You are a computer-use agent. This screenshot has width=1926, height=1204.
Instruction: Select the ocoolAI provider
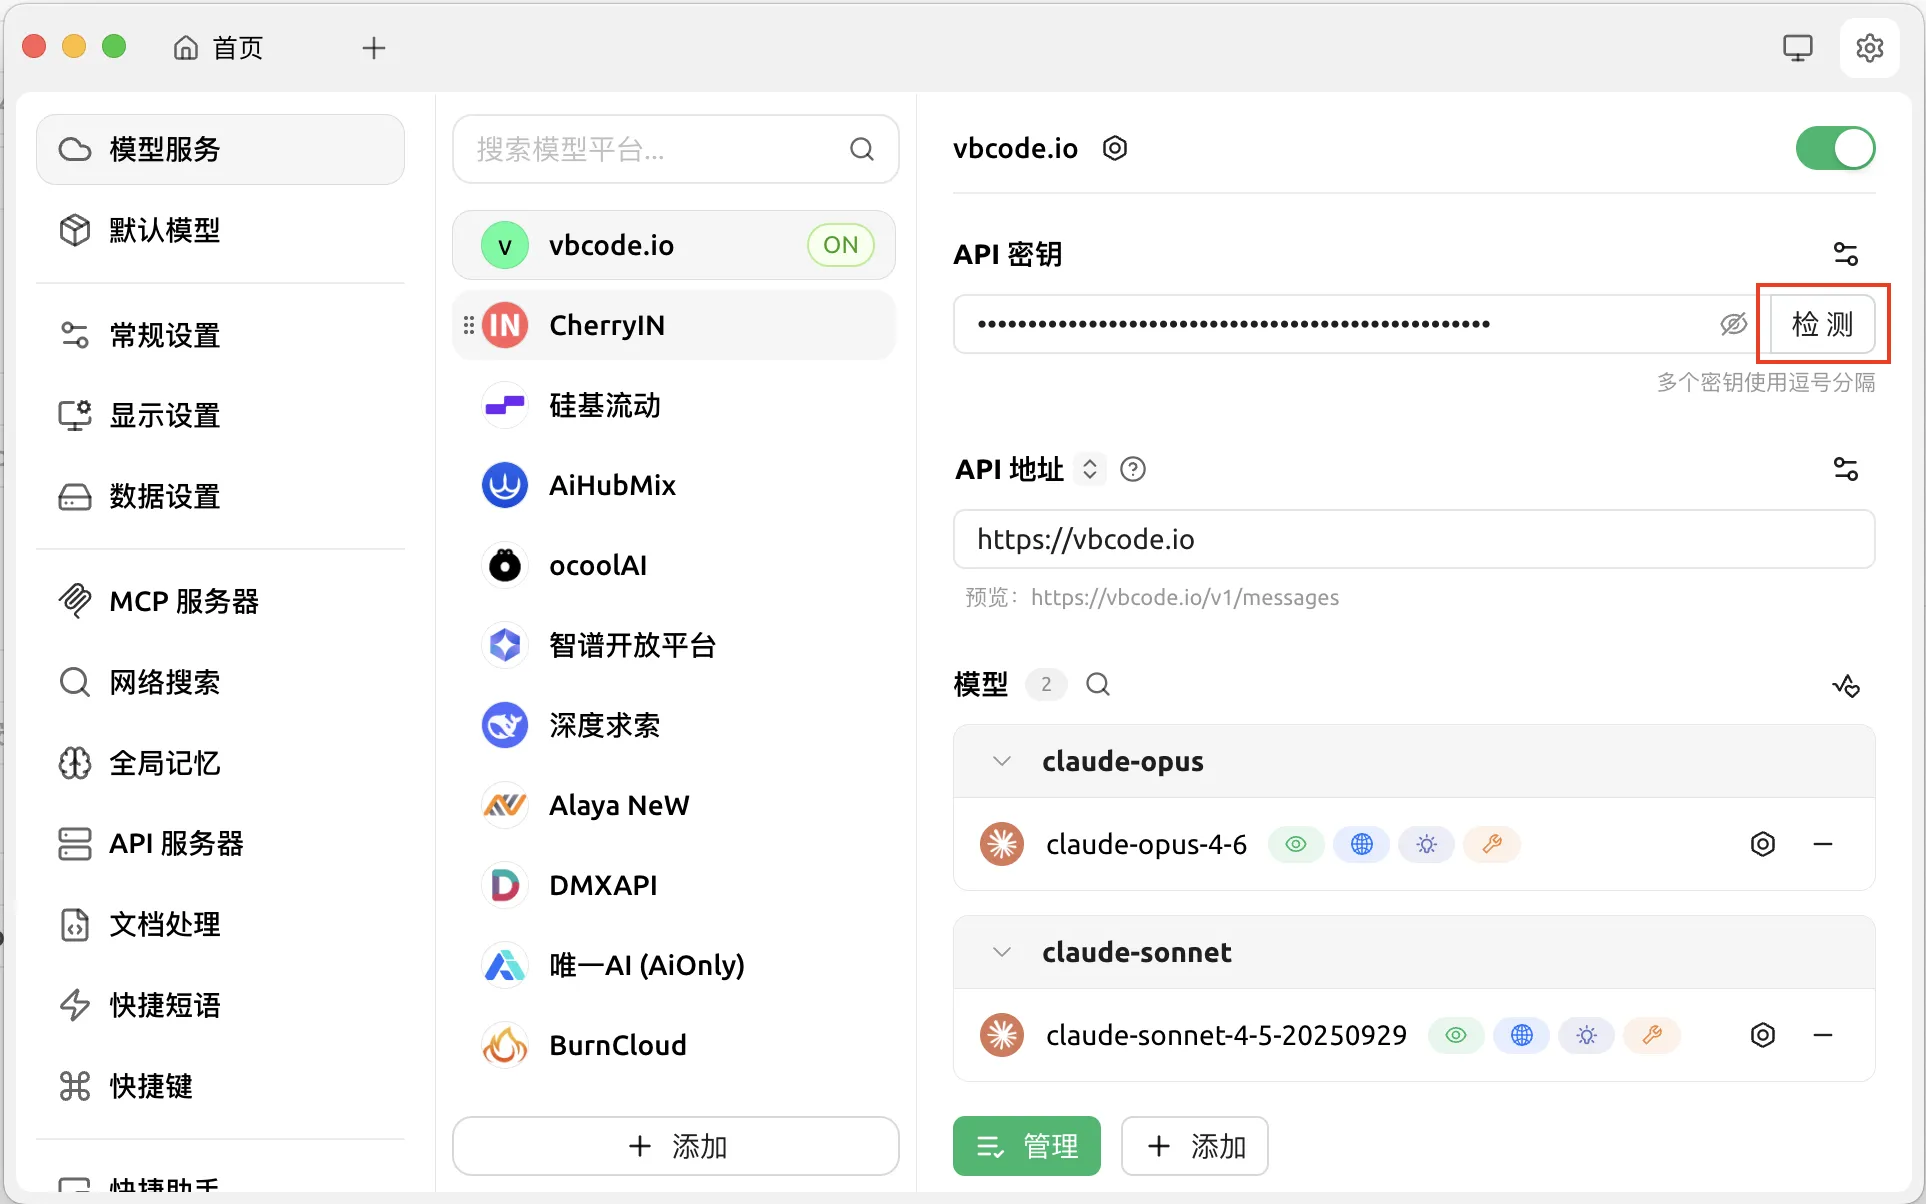tap(673, 565)
